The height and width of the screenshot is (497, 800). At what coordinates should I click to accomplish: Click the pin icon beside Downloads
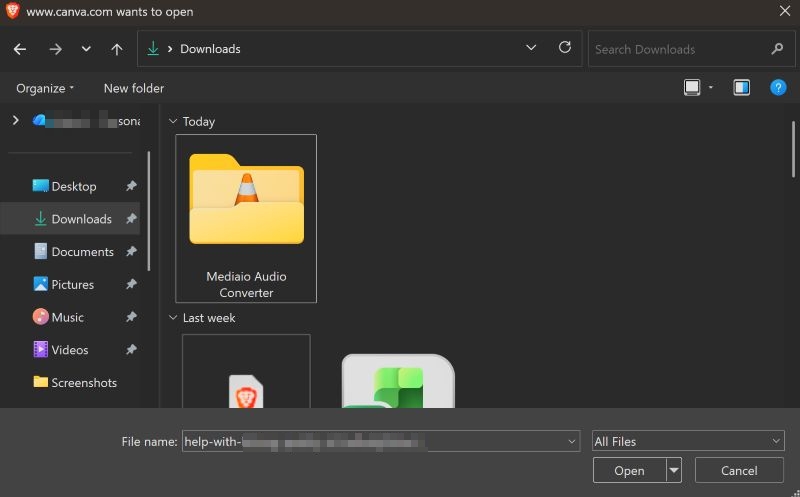coord(131,218)
